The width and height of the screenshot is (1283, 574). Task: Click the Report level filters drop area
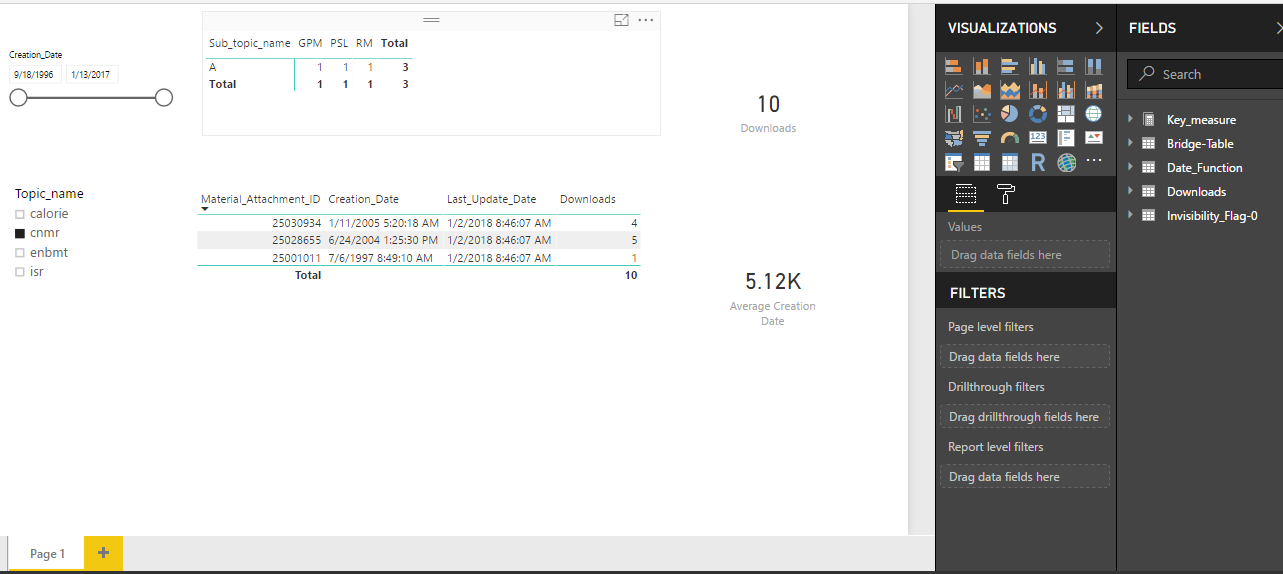pyautogui.click(x=1025, y=477)
